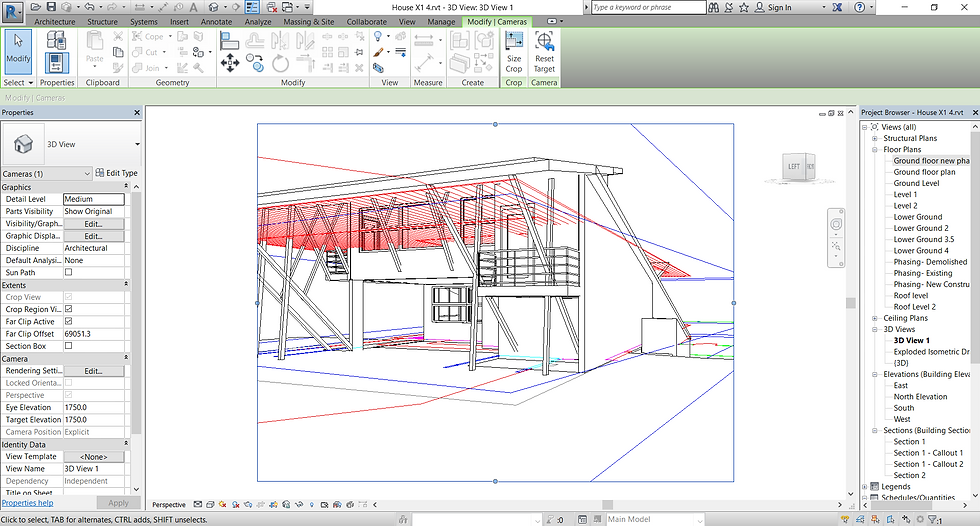
Task: Open the Select panel dropdown
Action: tap(18, 82)
